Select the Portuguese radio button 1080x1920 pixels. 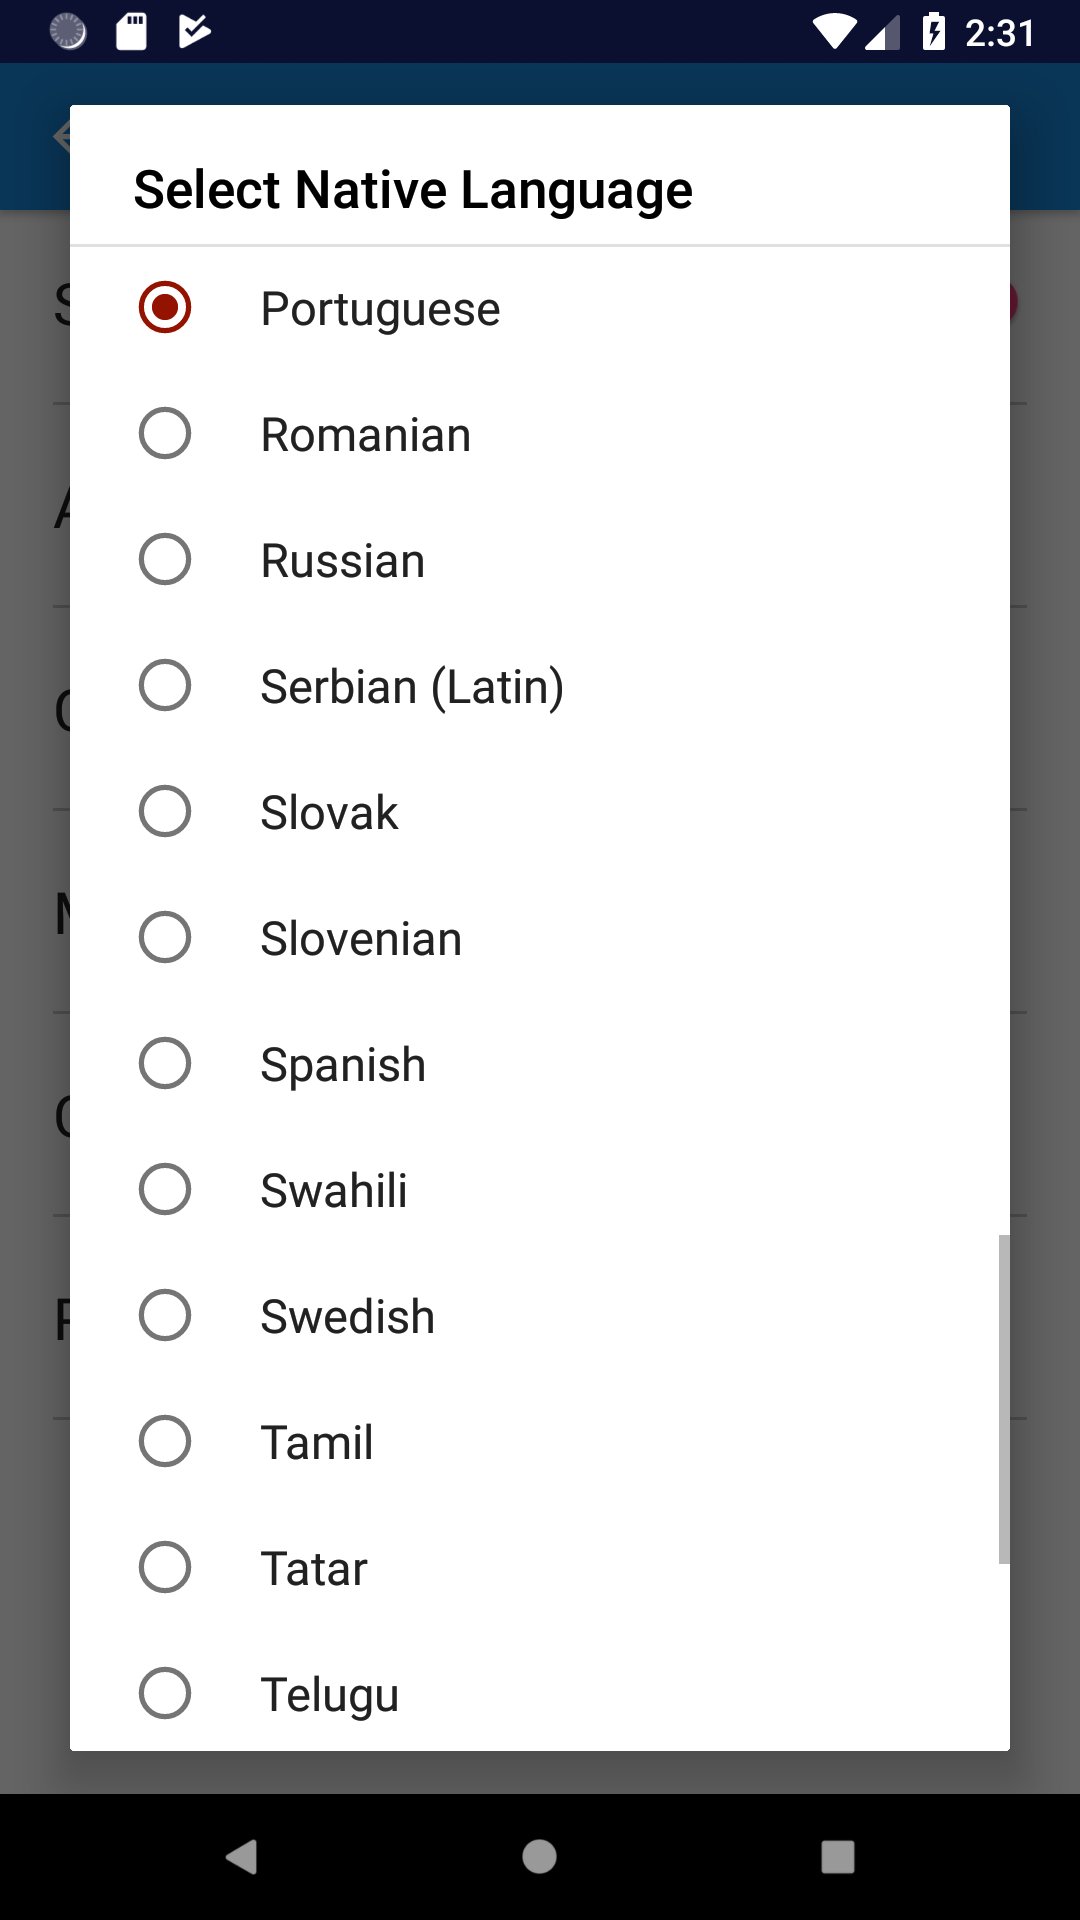[165, 307]
